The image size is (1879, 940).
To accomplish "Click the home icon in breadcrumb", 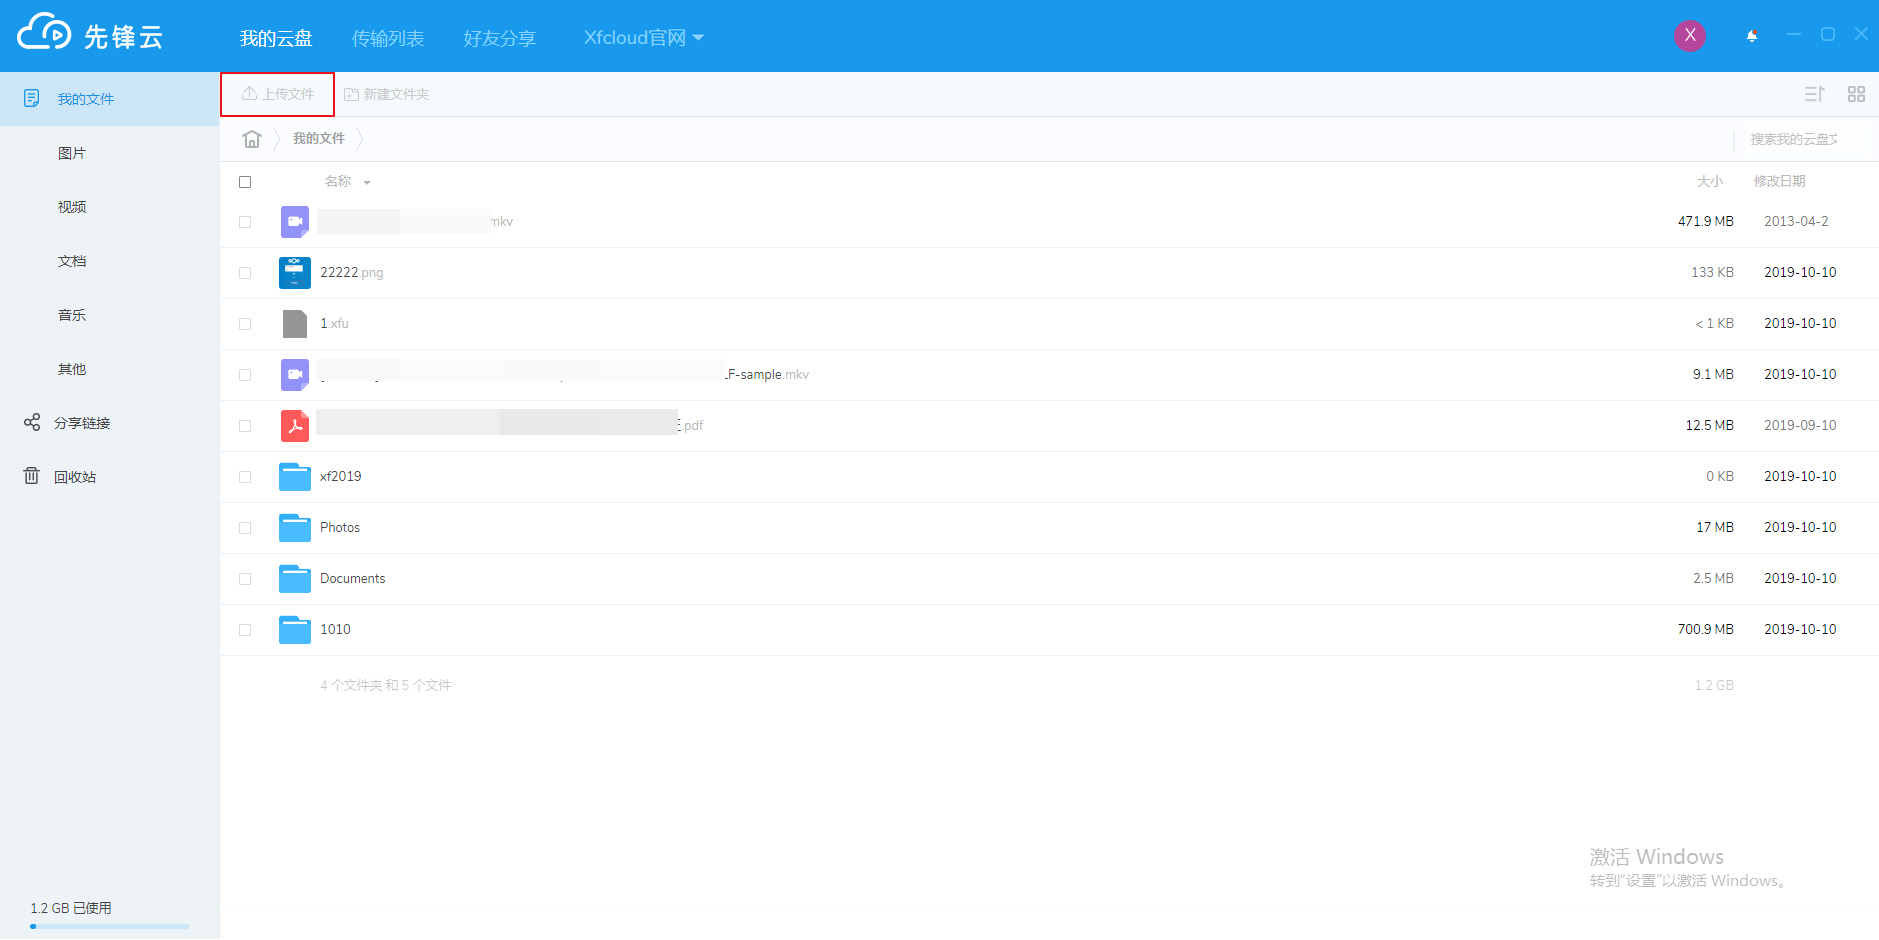I will click(251, 139).
